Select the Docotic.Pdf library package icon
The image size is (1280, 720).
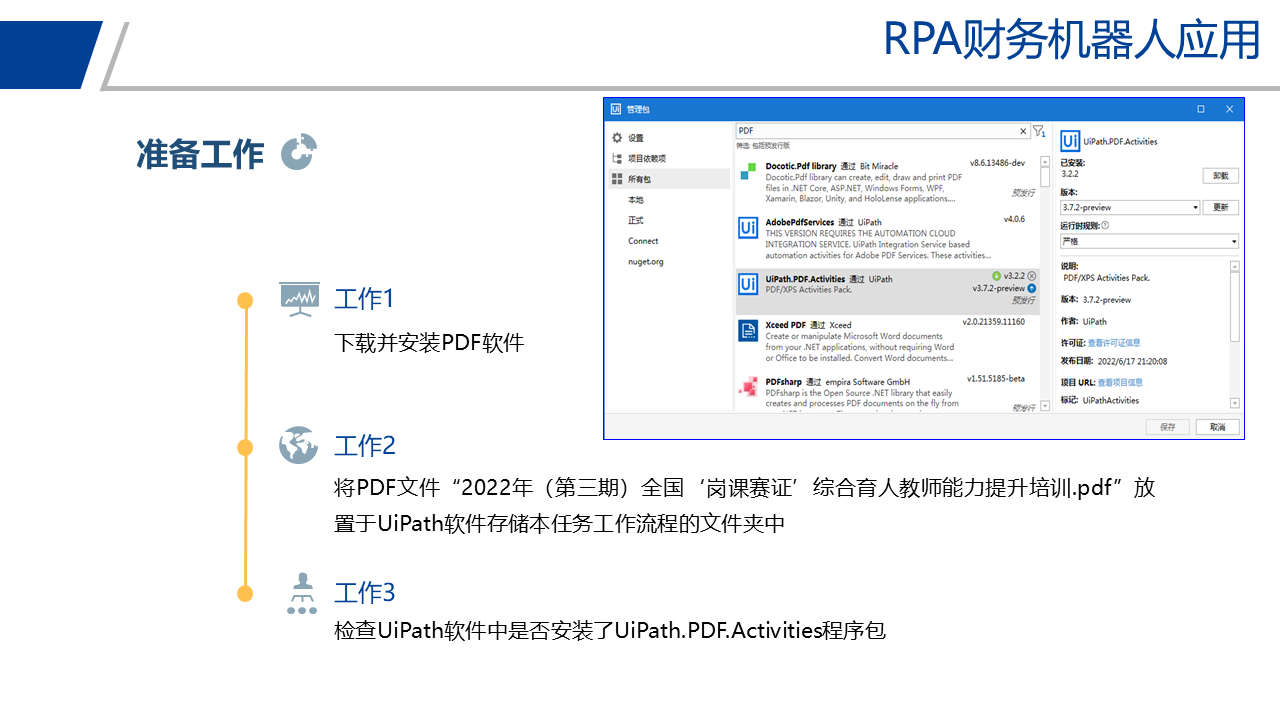[x=748, y=172]
